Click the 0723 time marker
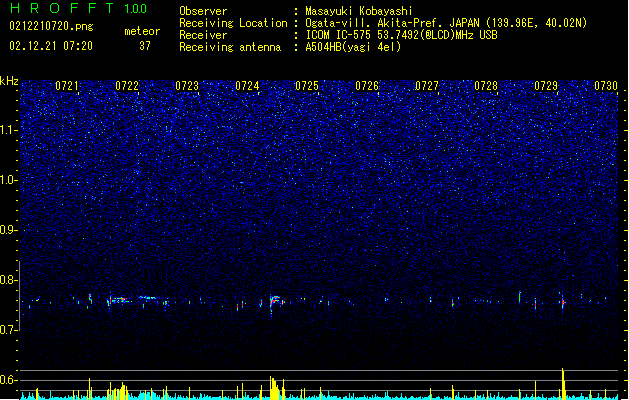The width and height of the screenshot is (629, 400). [187, 86]
